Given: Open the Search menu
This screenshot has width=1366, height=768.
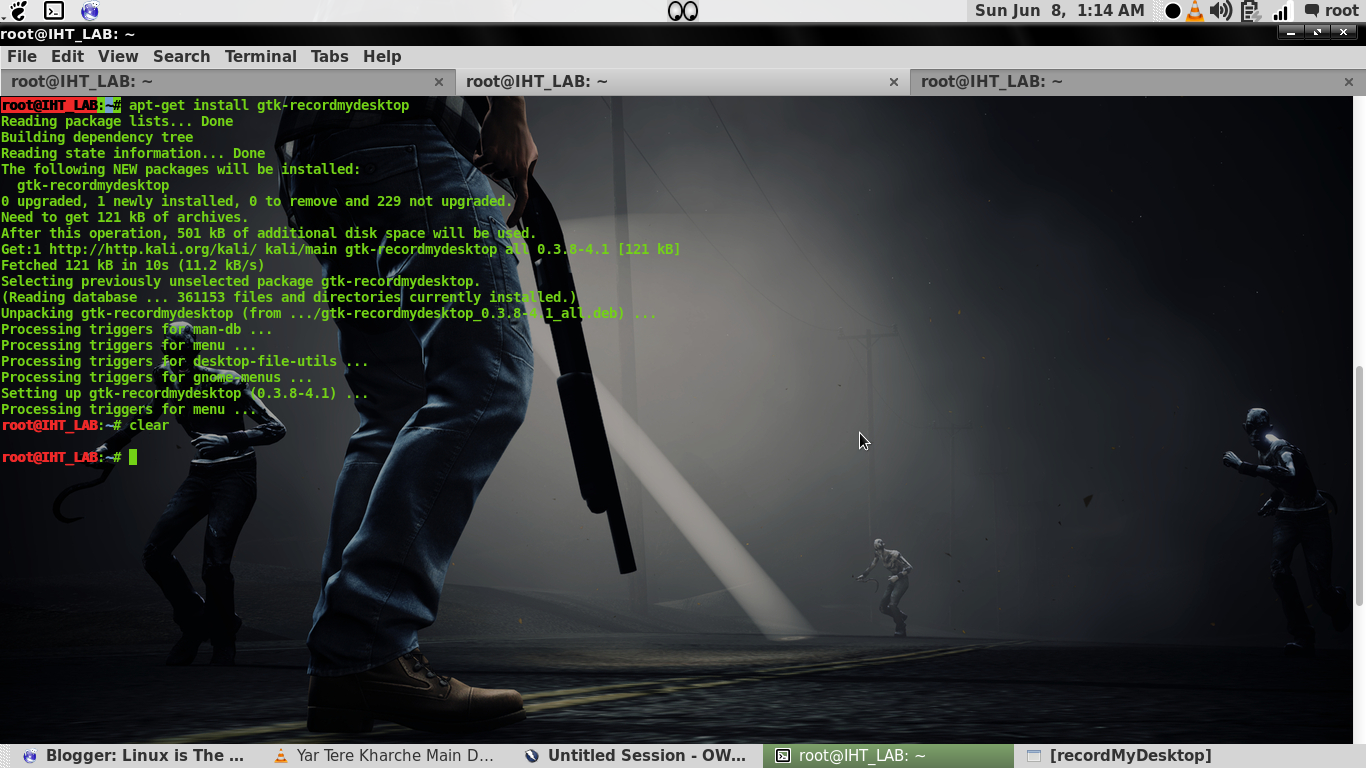Looking at the screenshot, I should pos(181,57).
